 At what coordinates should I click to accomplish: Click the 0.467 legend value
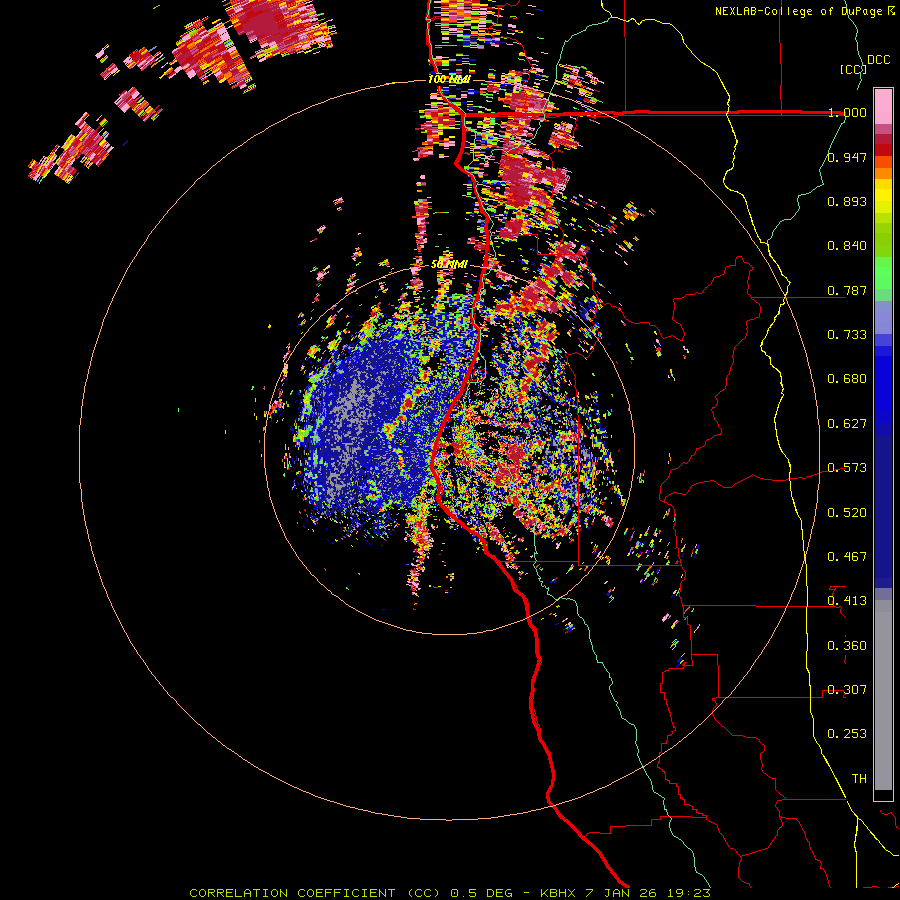(847, 557)
